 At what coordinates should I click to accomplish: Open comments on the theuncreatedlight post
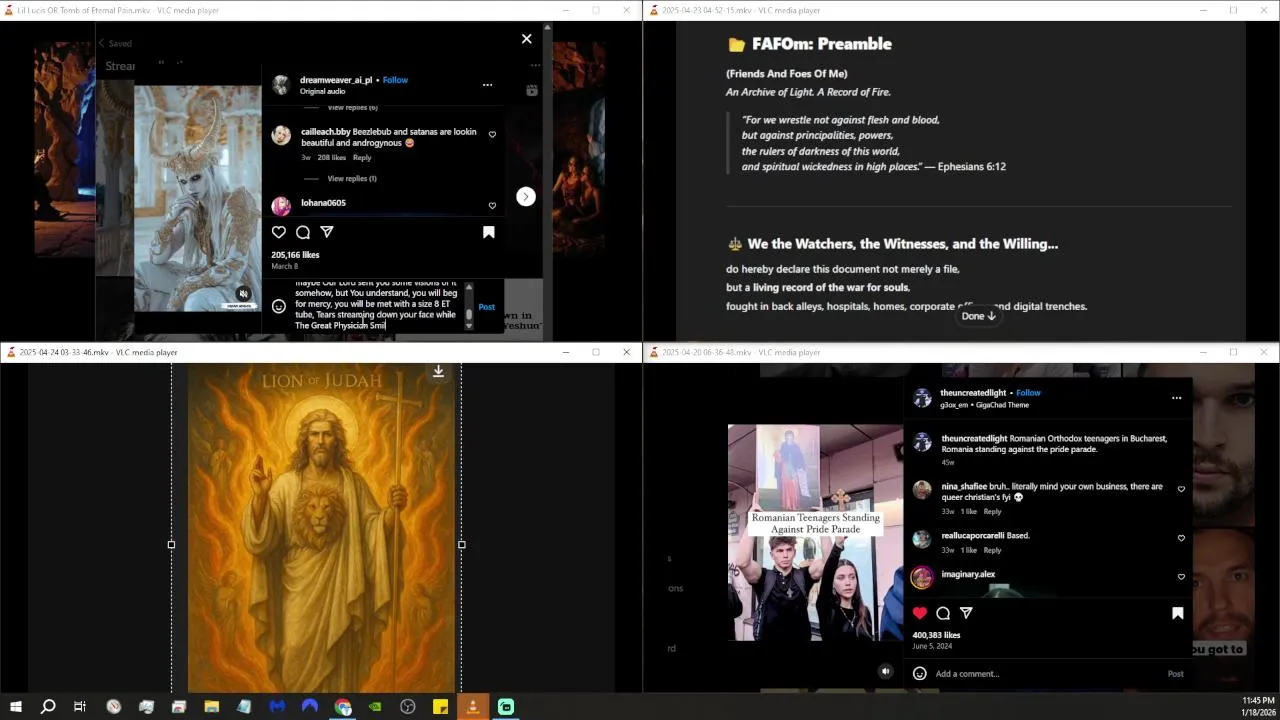pos(943,613)
